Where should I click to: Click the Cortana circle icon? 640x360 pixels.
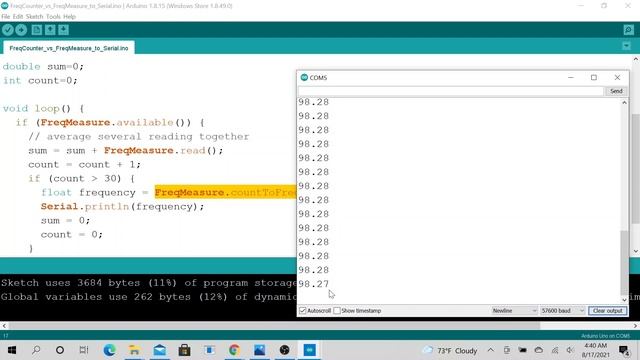[x=60, y=350]
